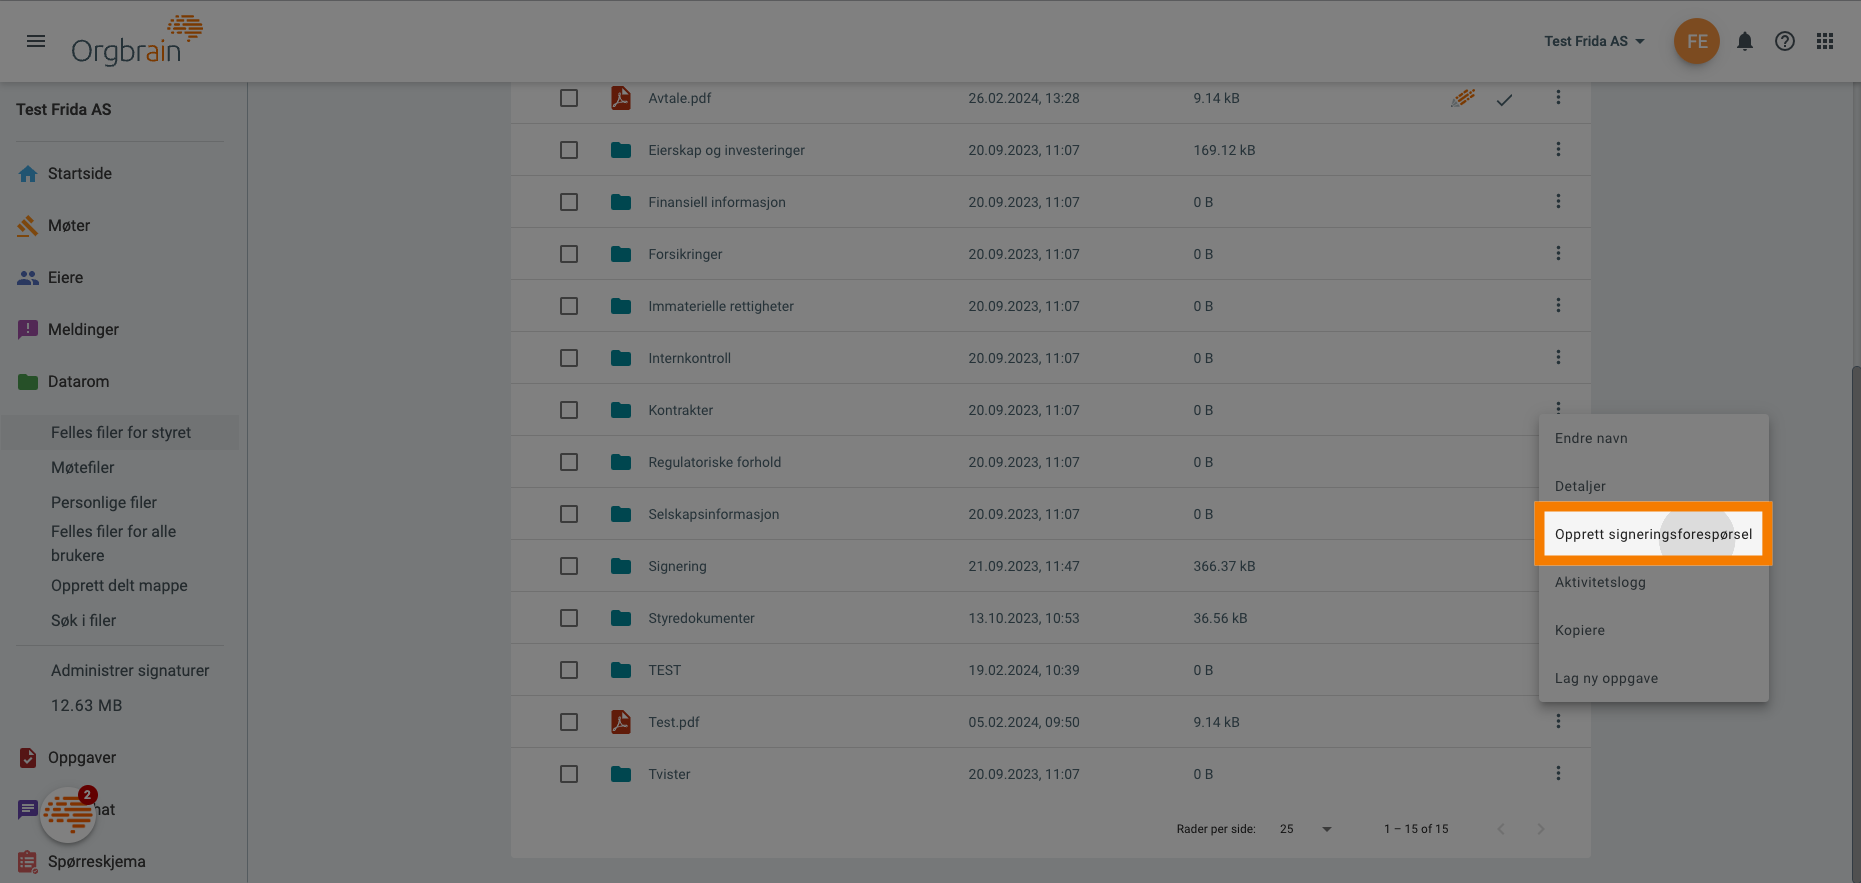1861x883 pixels.
Task: Click the help question mark icon
Action: pyautogui.click(x=1784, y=41)
